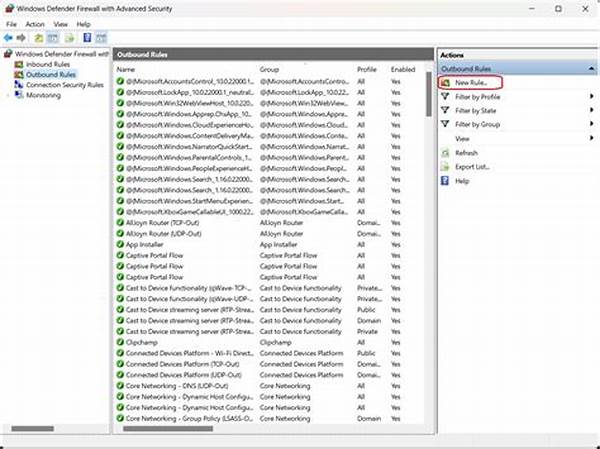Open the Action menu
The width and height of the screenshot is (600, 449).
35,24
